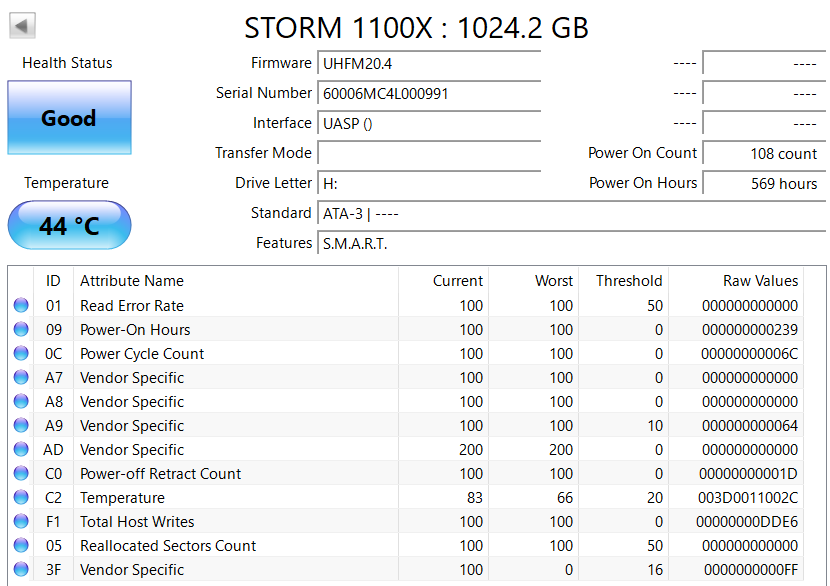Select the Read Error Rate attribute name
Viewport: 830px width, 586px height.
pyautogui.click(x=132, y=305)
